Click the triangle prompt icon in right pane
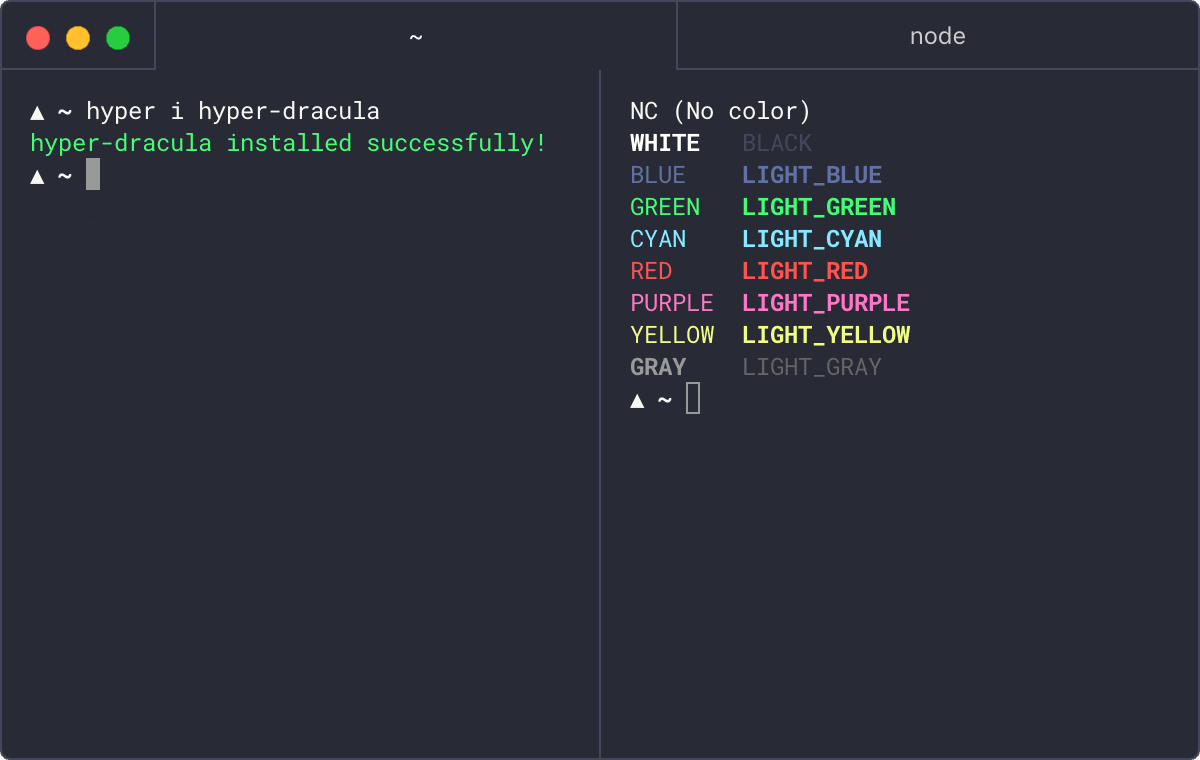 click(x=637, y=401)
